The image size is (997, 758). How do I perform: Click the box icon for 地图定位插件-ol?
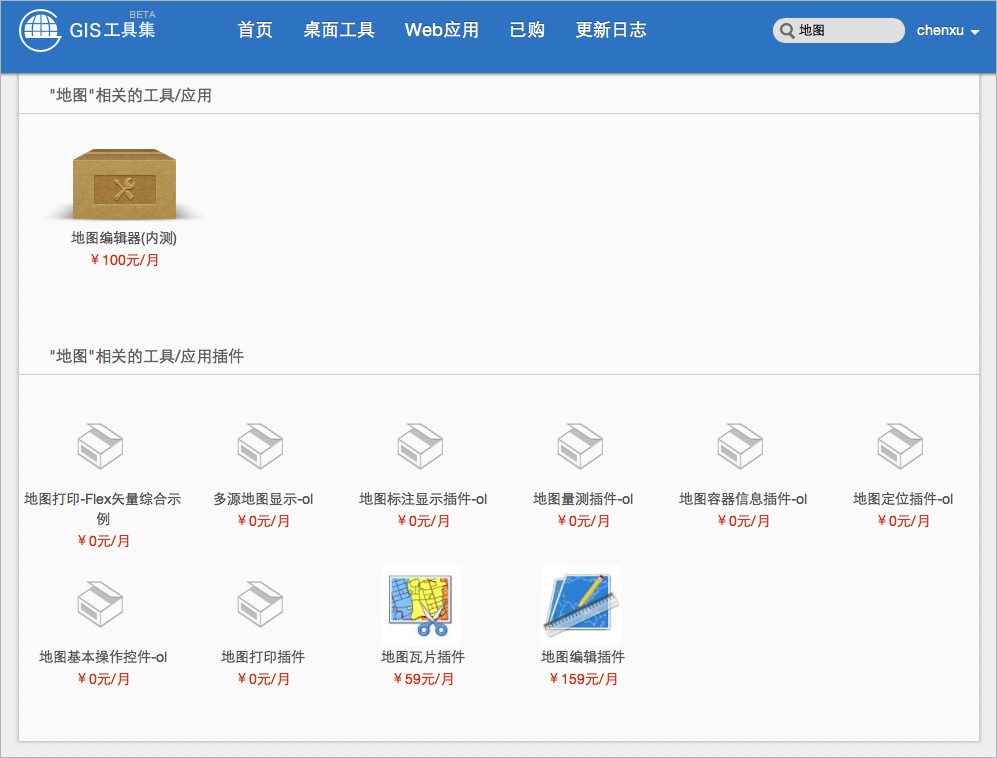click(x=900, y=446)
